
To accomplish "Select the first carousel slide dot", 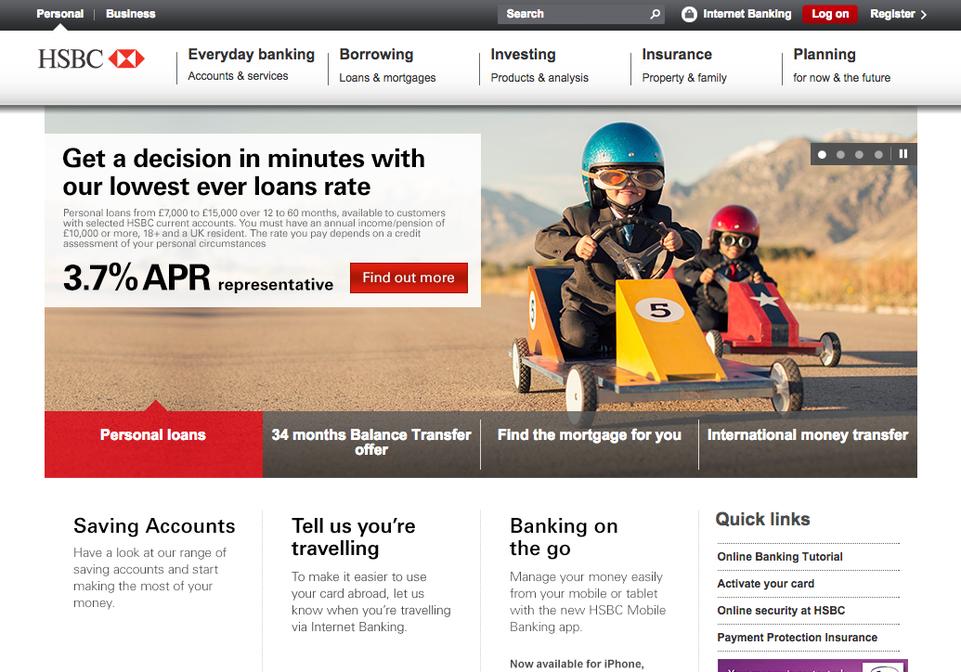I will coord(822,155).
